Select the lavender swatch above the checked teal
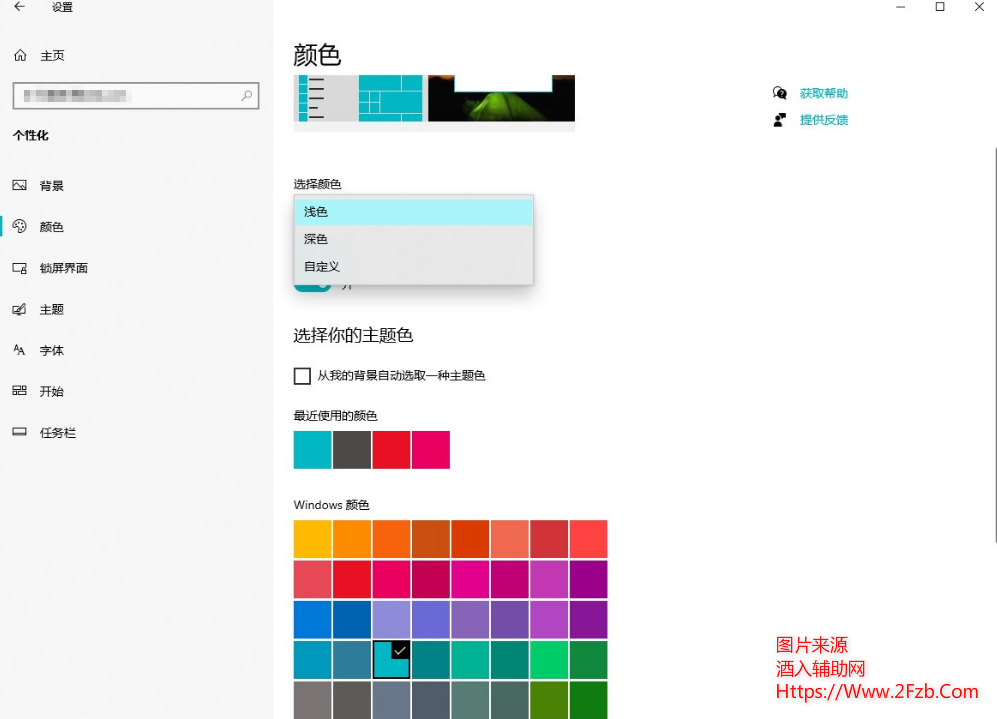 click(x=391, y=619)
